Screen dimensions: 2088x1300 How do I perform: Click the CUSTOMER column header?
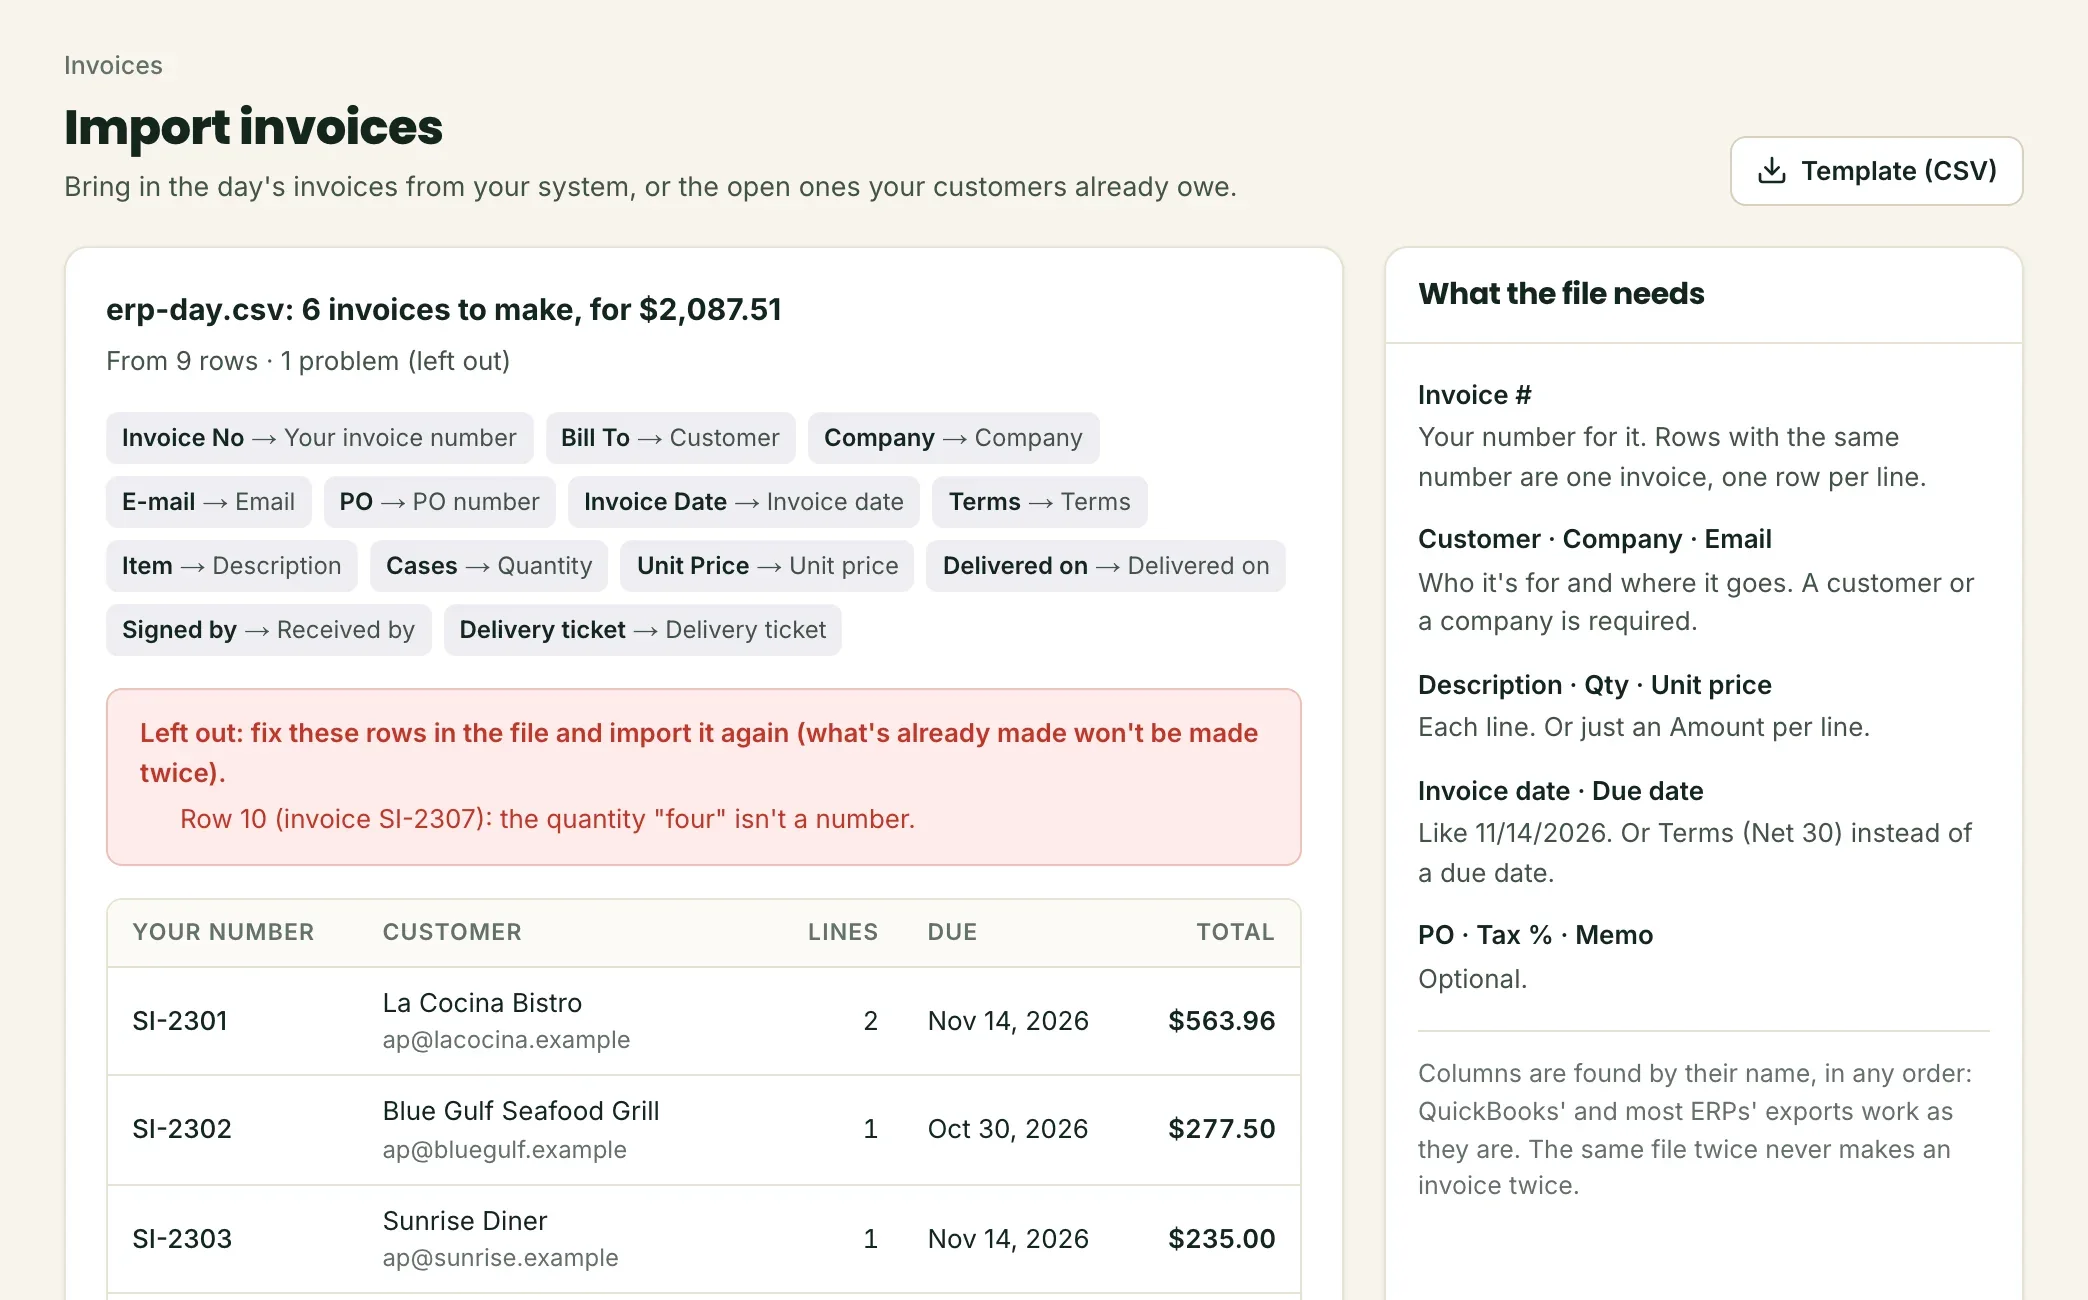pos(452,932)
